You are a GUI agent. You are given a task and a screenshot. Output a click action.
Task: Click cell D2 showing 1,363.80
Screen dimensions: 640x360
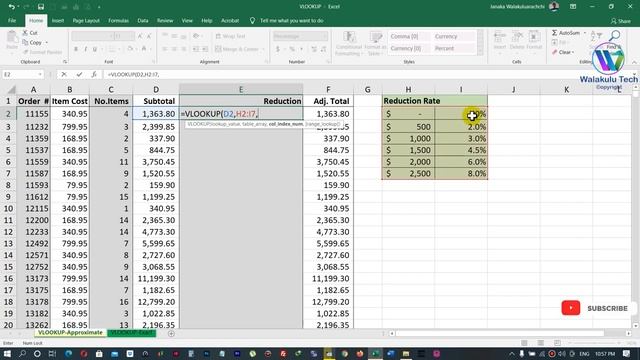(x=156, y=114)
